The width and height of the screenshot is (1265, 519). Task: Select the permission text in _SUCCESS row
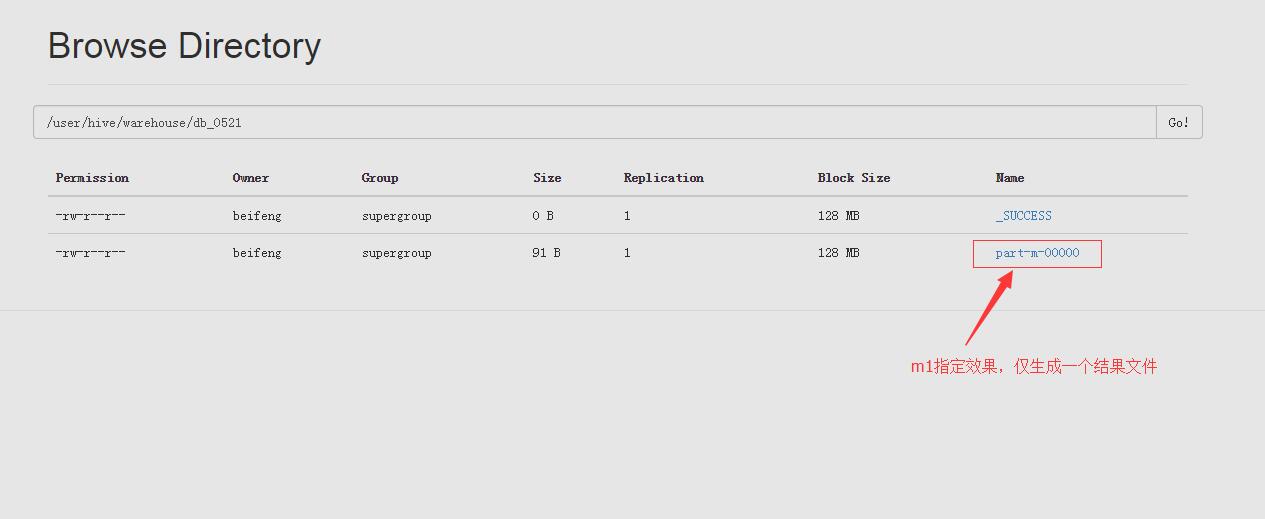coord(90,216)
